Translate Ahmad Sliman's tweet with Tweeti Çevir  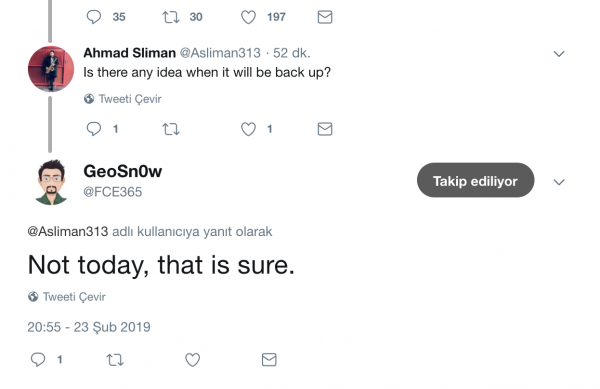coord(122,99)
